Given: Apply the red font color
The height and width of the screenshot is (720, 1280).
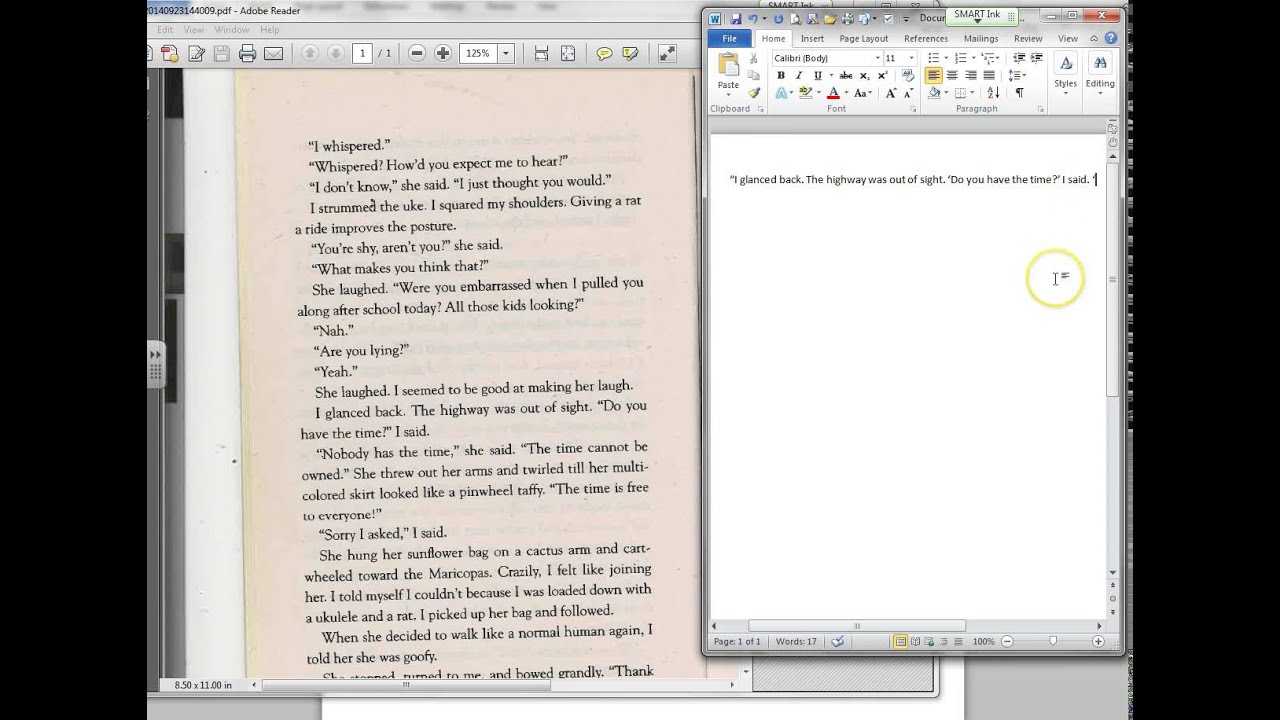Looking at the screenshot, I should click(833, 92).
